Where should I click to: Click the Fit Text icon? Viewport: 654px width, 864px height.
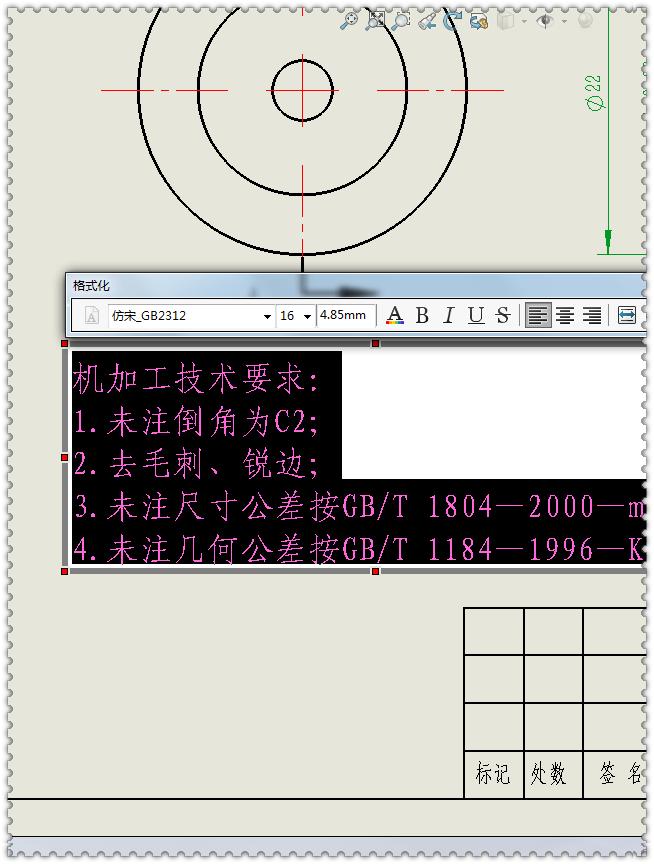click(627, 316)
